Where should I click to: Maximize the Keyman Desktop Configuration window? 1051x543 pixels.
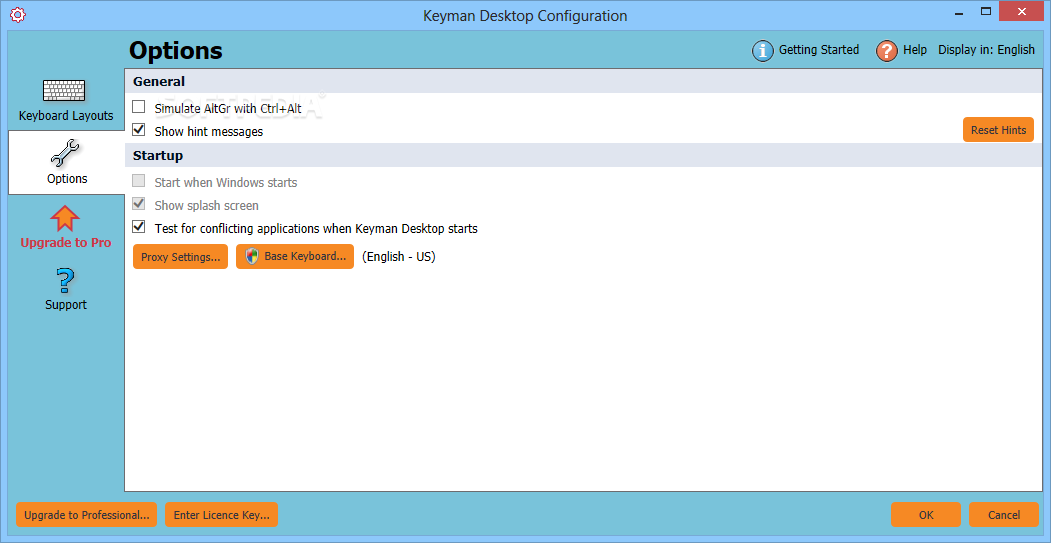coord(985,11)
